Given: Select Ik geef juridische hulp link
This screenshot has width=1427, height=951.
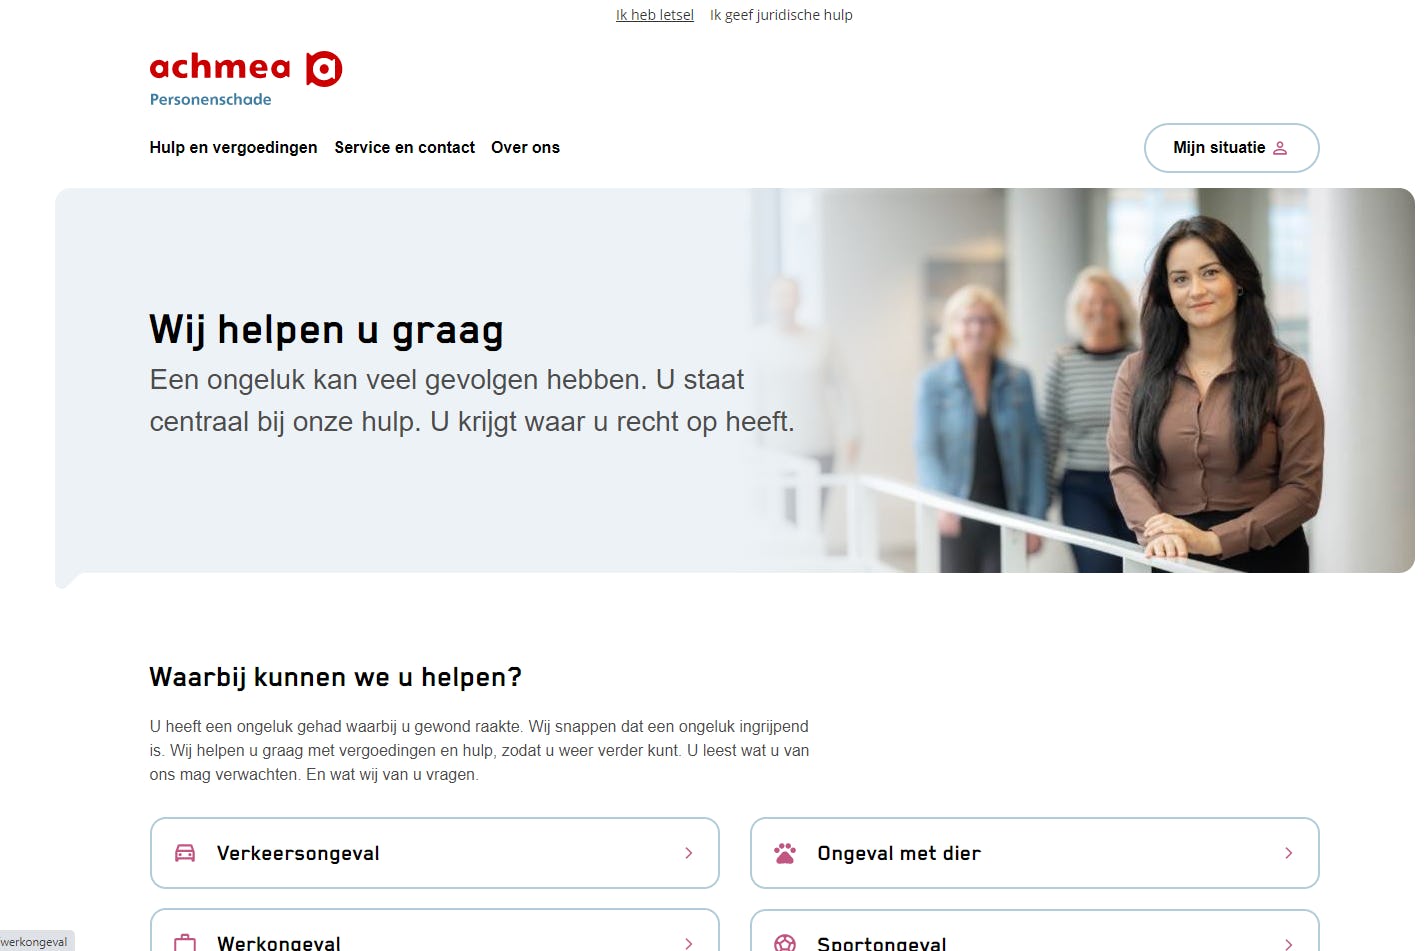Looking at the screenshot, I should [781, 15].
